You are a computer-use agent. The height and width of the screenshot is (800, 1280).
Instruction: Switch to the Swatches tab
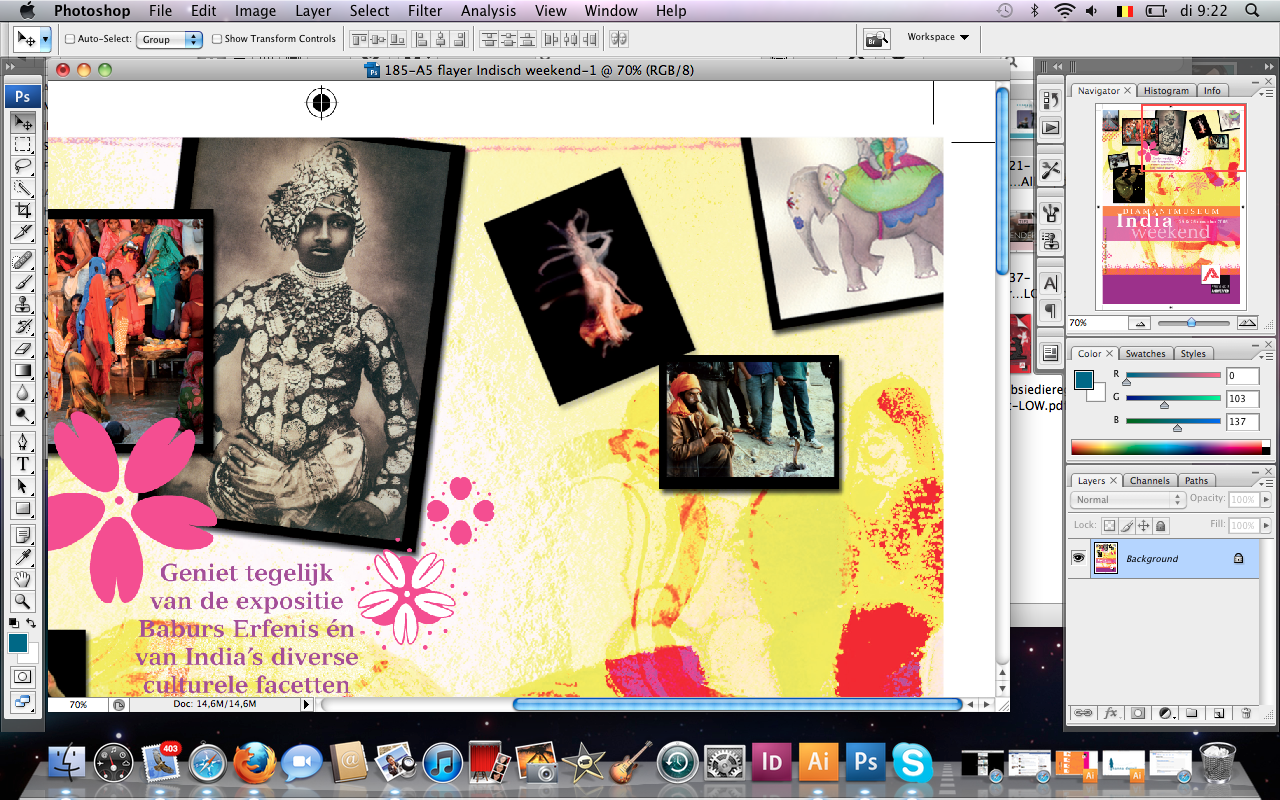[x=1145, y=353]
